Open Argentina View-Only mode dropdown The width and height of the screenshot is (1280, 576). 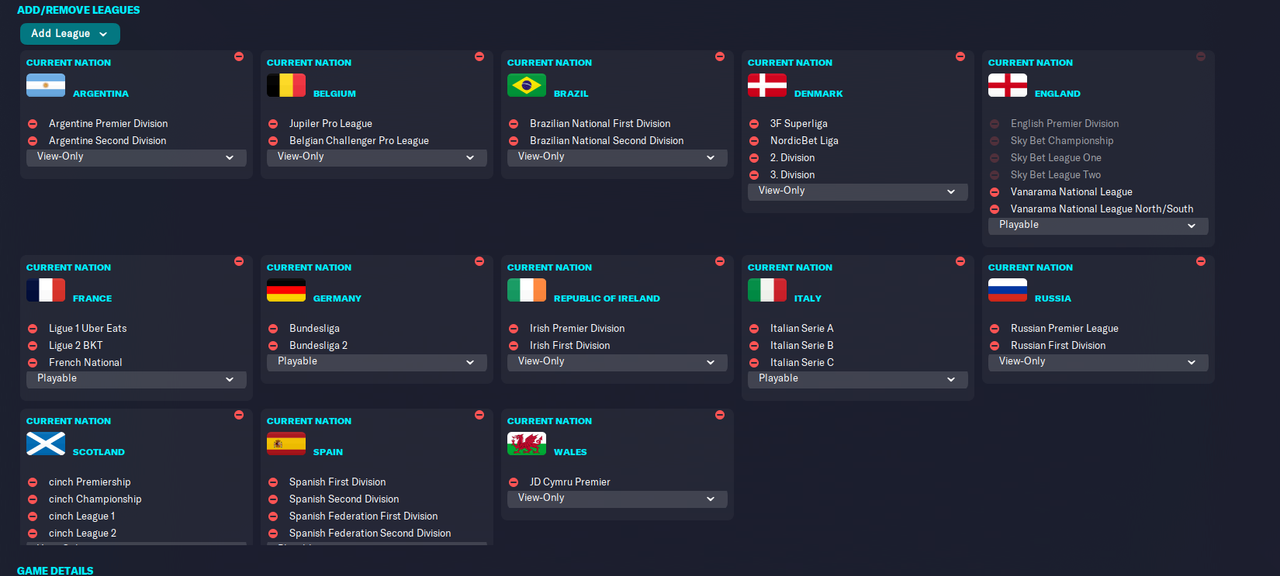[x=136, y=157]
